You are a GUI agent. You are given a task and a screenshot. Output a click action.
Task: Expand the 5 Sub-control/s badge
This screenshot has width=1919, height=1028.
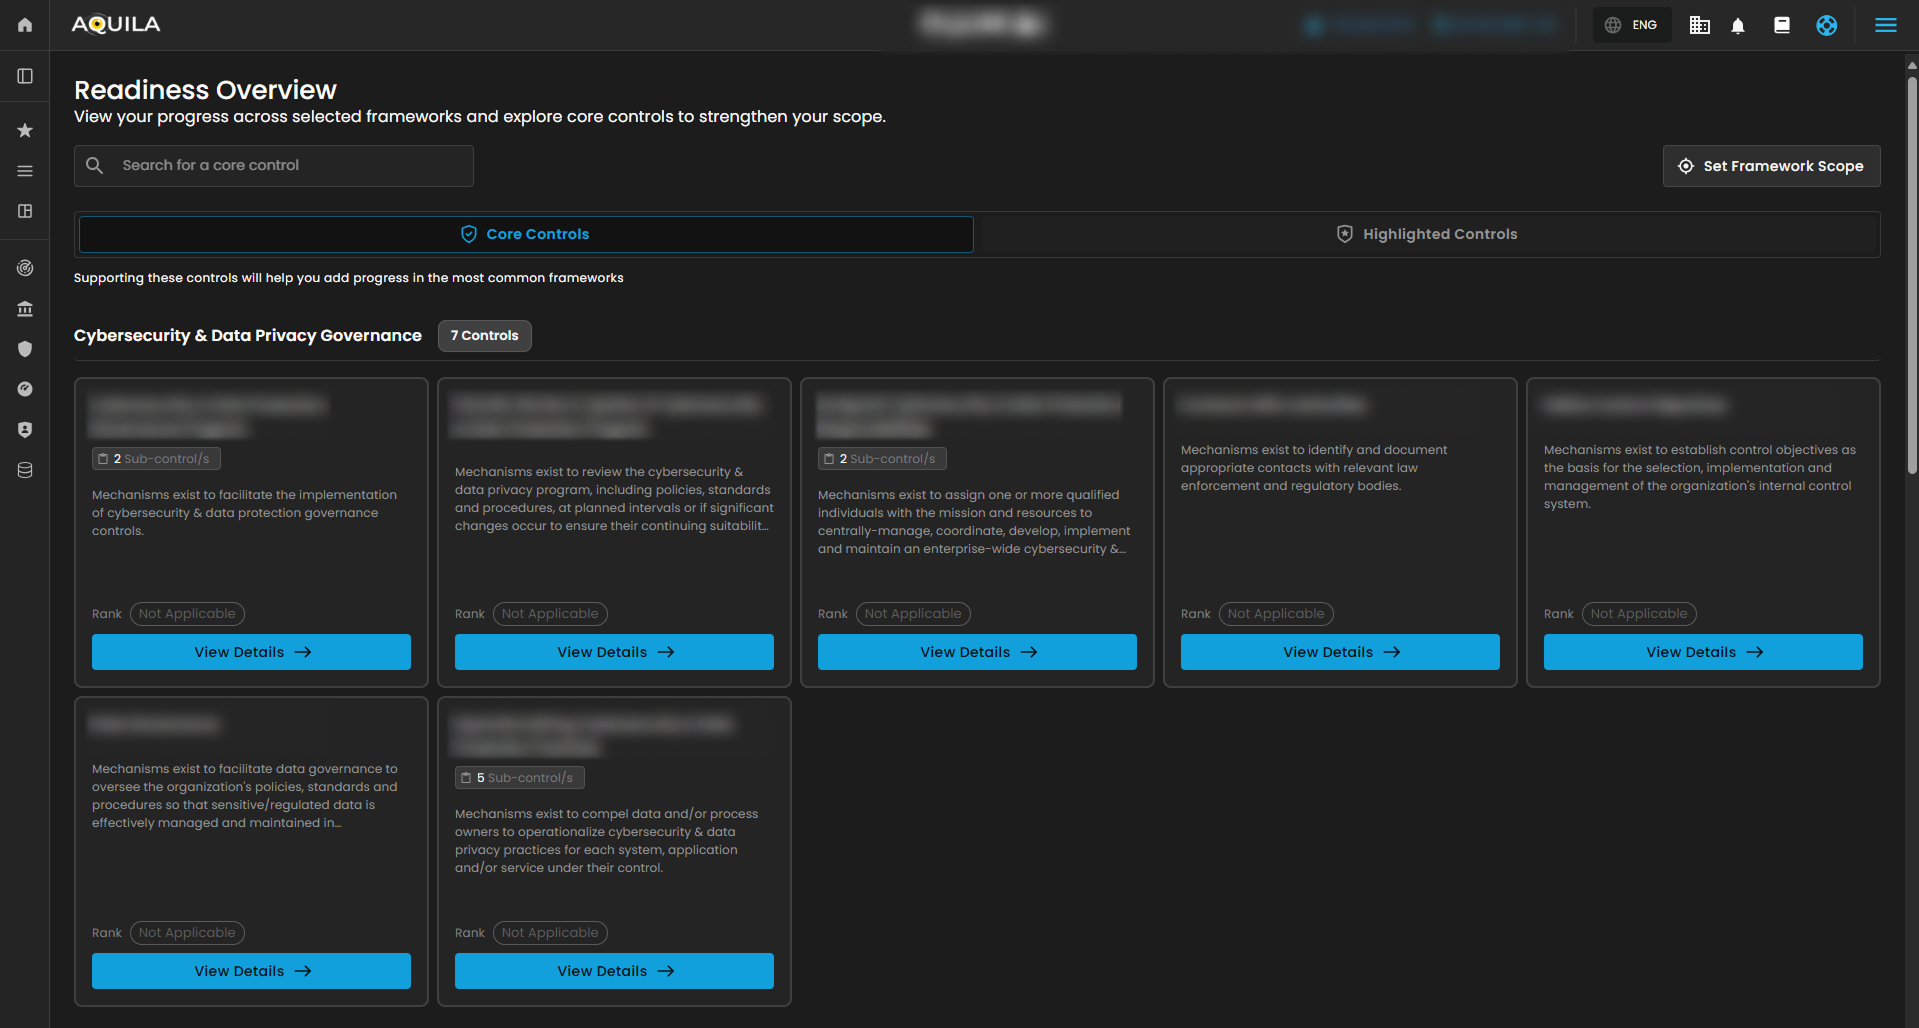point(520,778)
